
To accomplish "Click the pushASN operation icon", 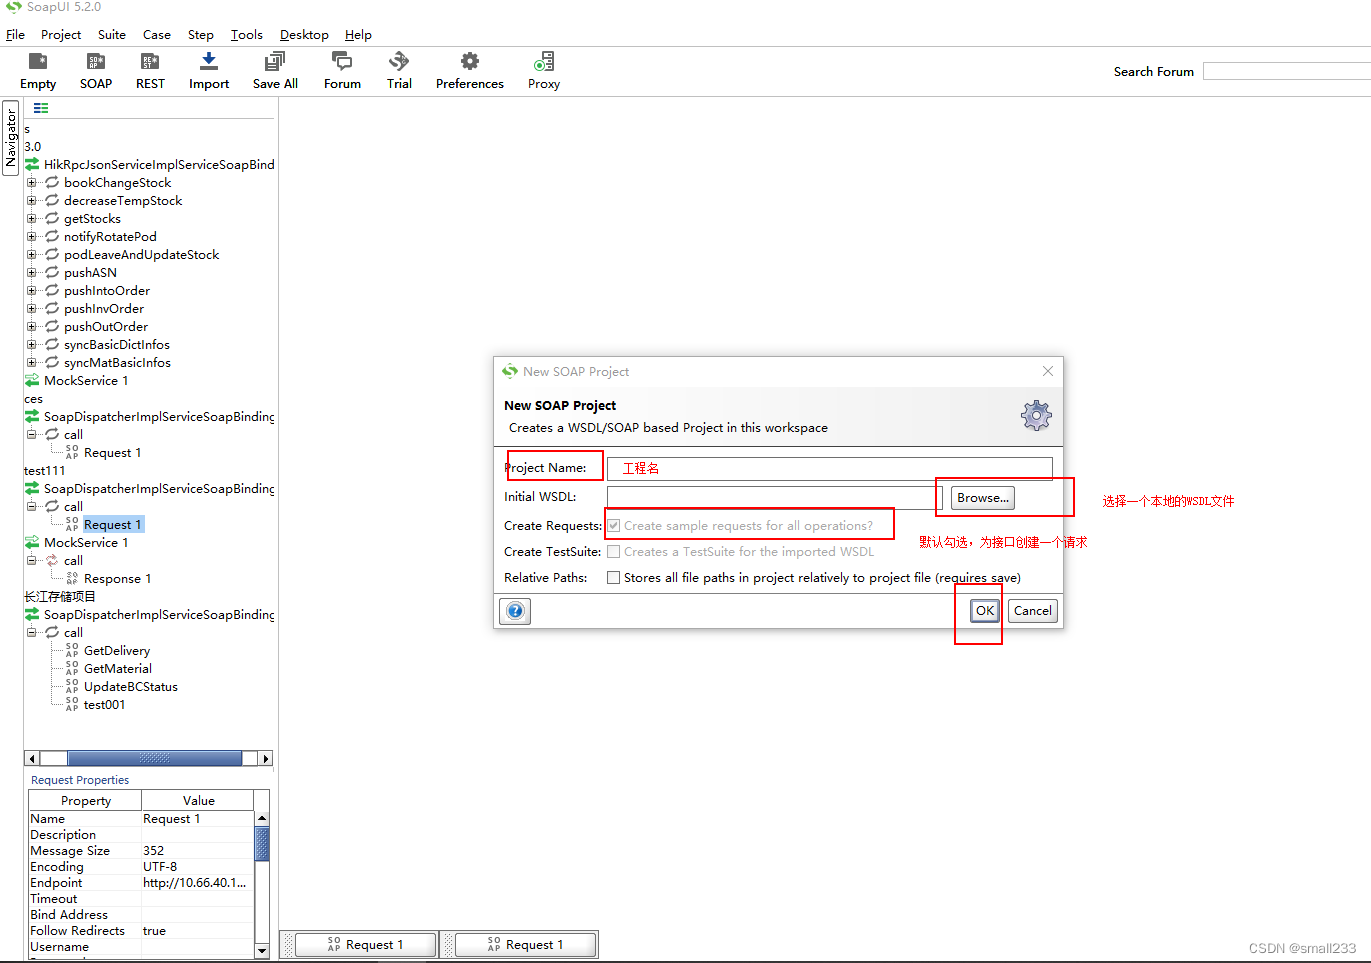I will (52, 272).
